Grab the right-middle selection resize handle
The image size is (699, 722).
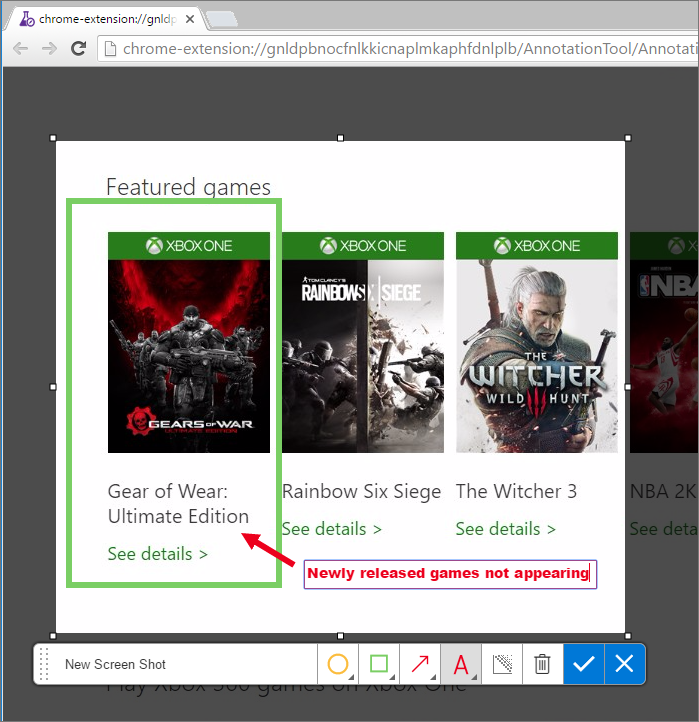pyautogui.click(x=628, y=387)
